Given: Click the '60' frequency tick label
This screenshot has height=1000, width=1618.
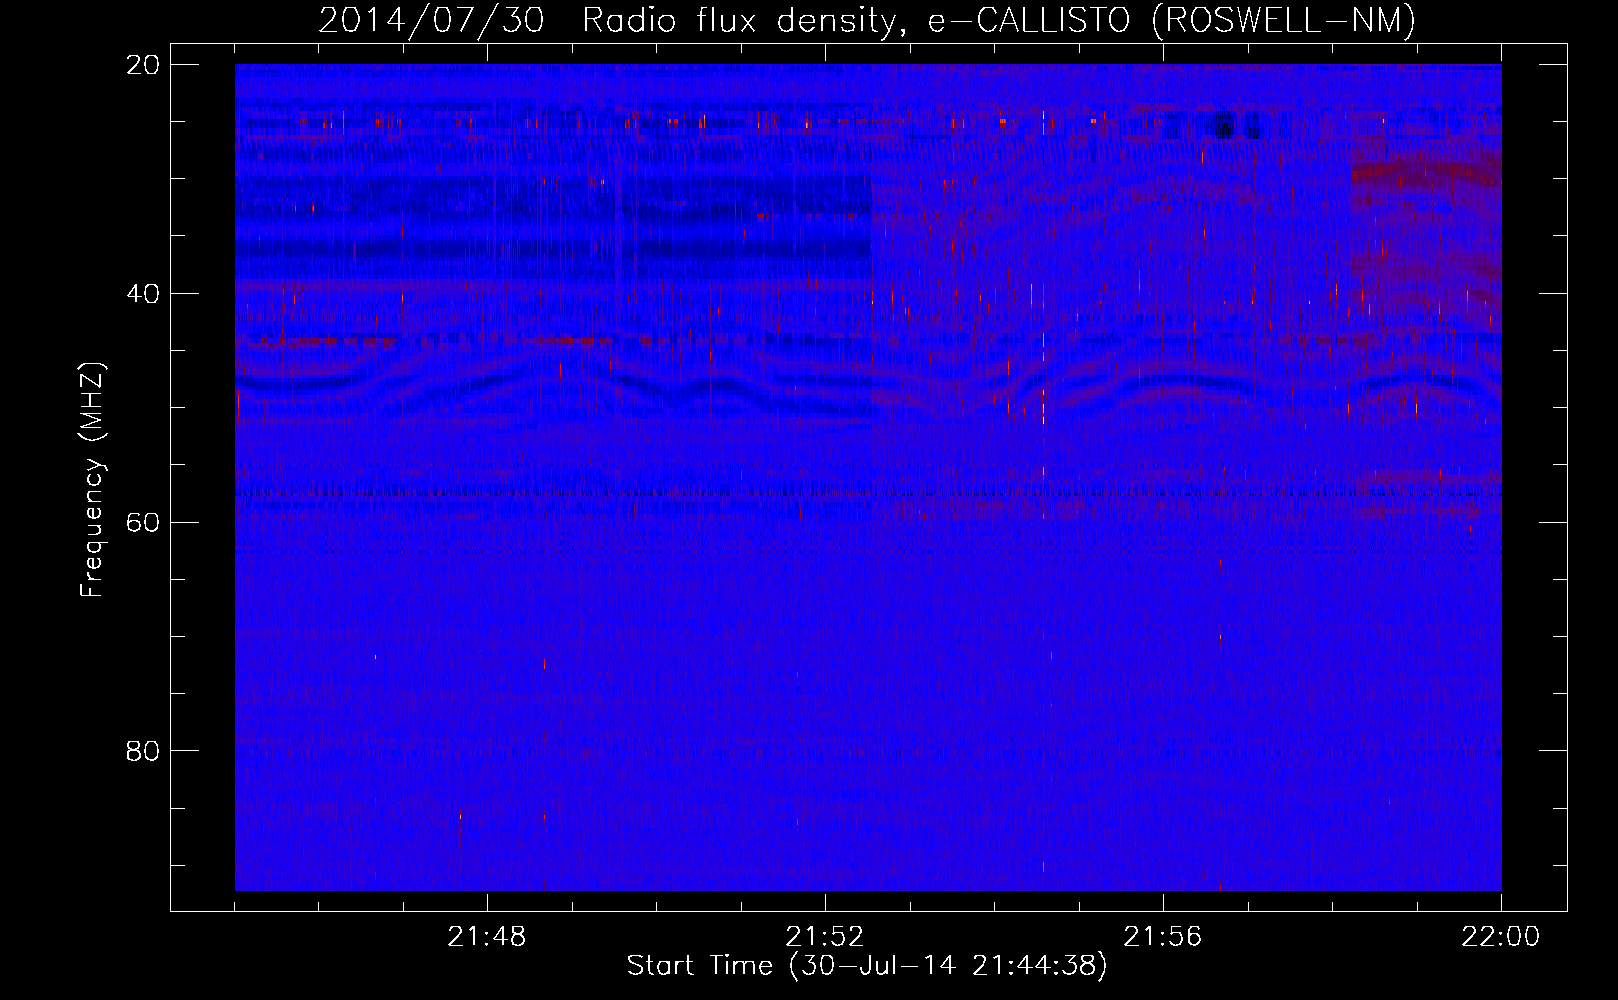Looking at the screenshot, I should point(143,523).
